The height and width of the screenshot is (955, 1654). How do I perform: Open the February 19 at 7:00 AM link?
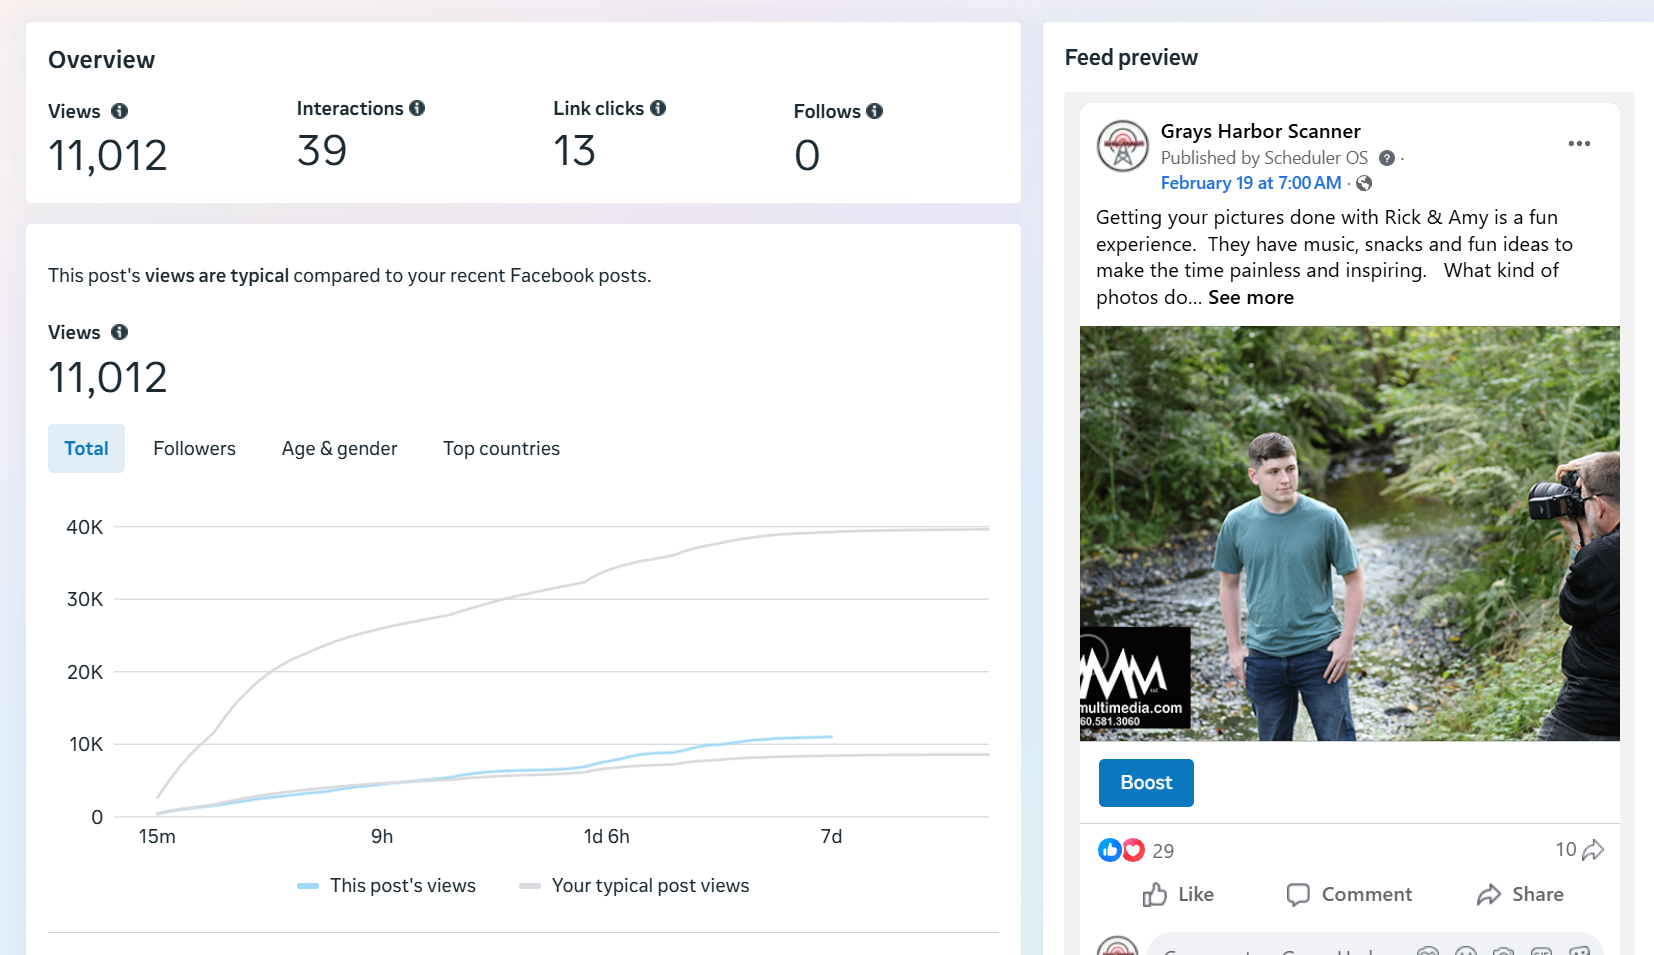point(1250,183)
